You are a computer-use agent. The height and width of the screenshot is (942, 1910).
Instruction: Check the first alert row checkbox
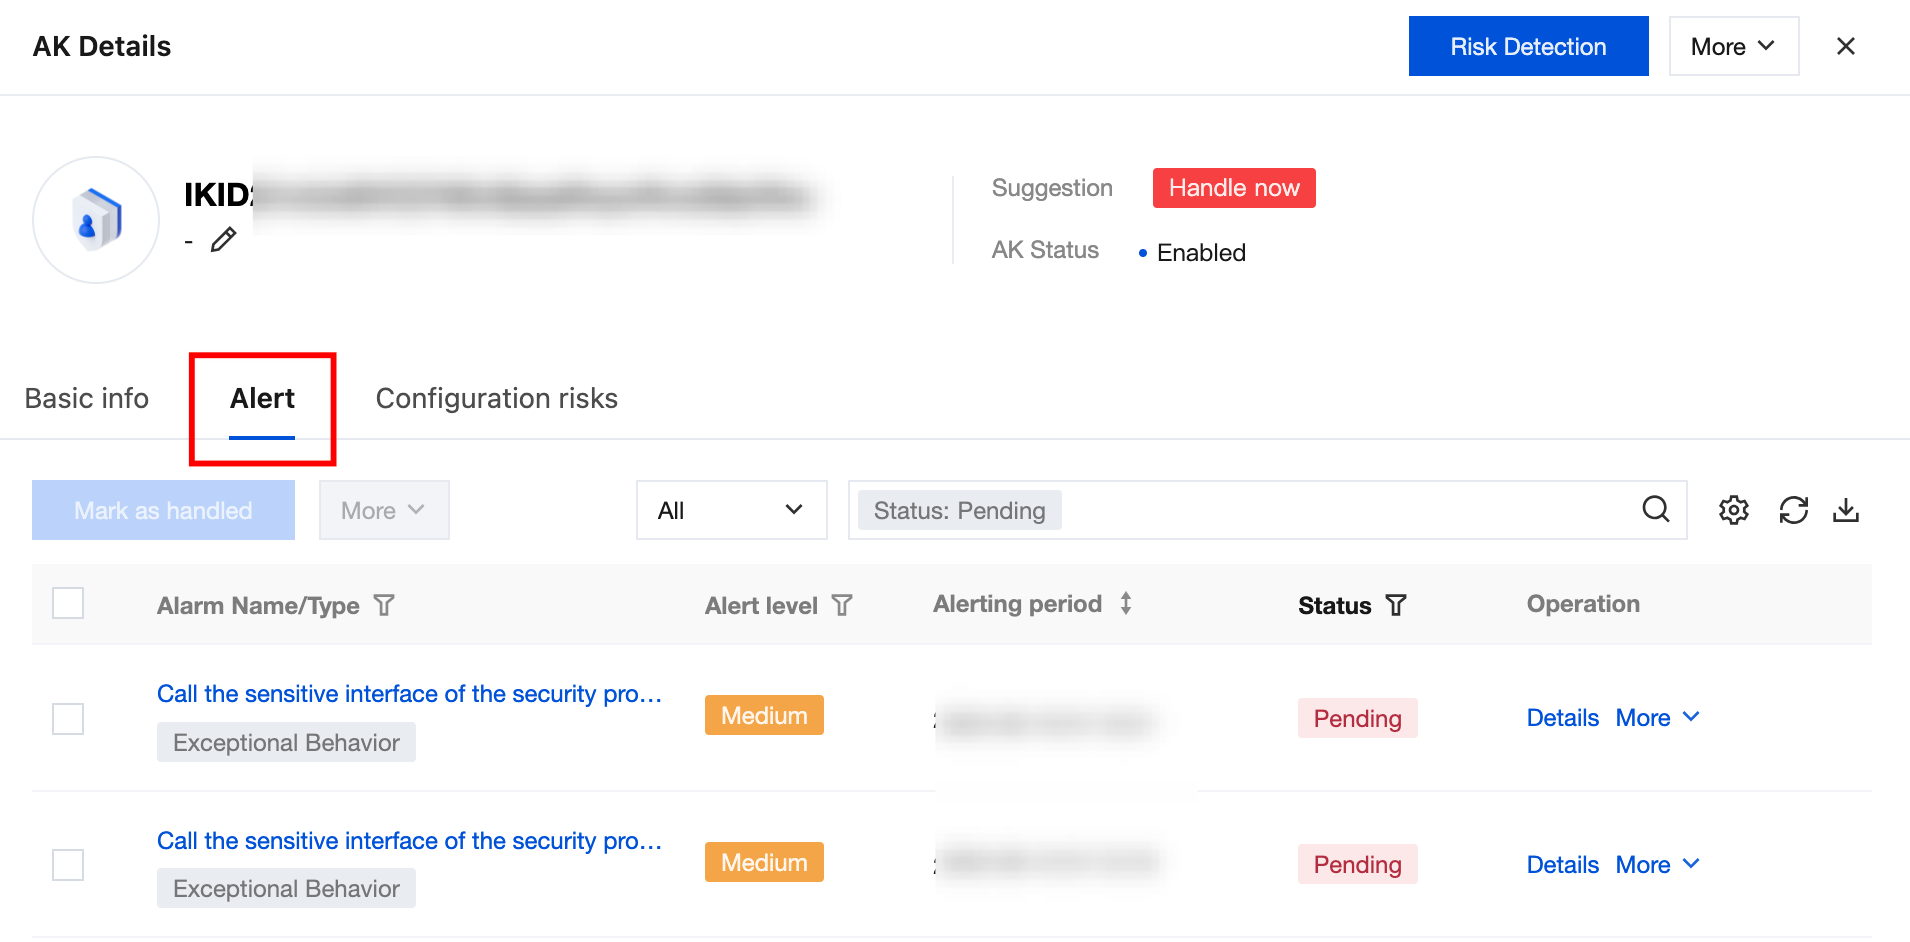[68, 718]
